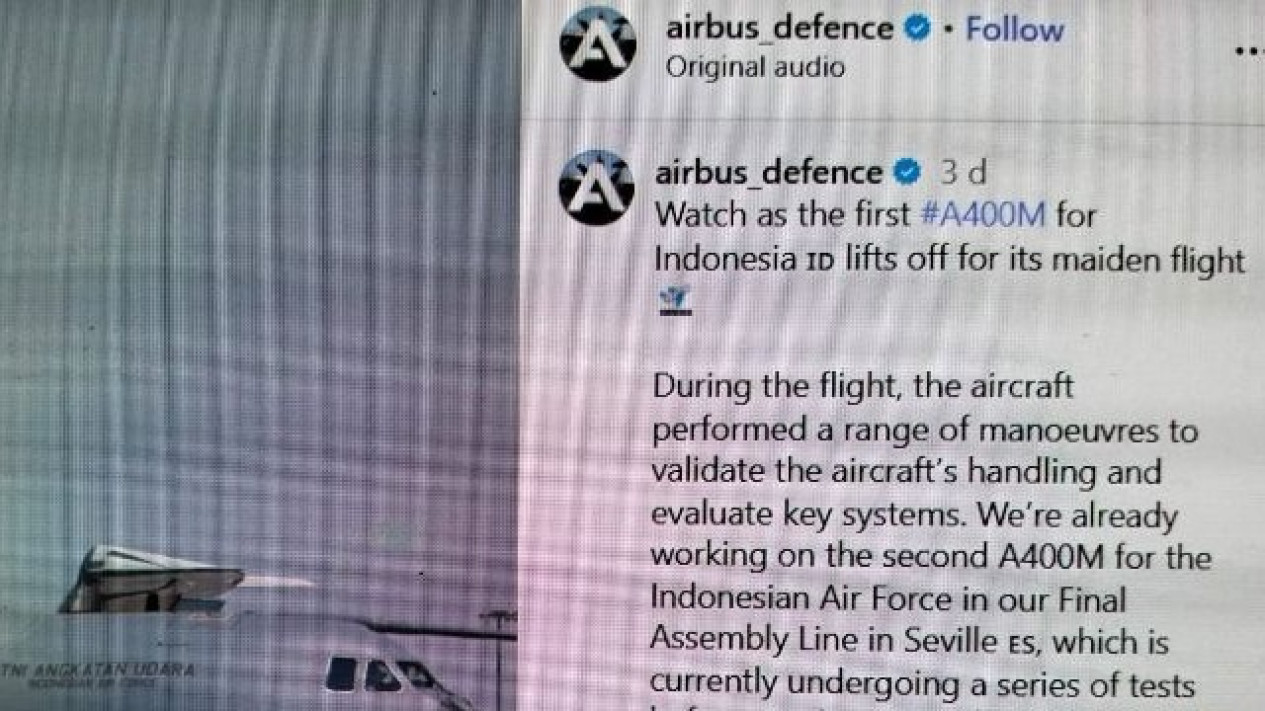Click verified badge next to header username
The width and height of the screenshot is (1265, 711).
(917, 29)
